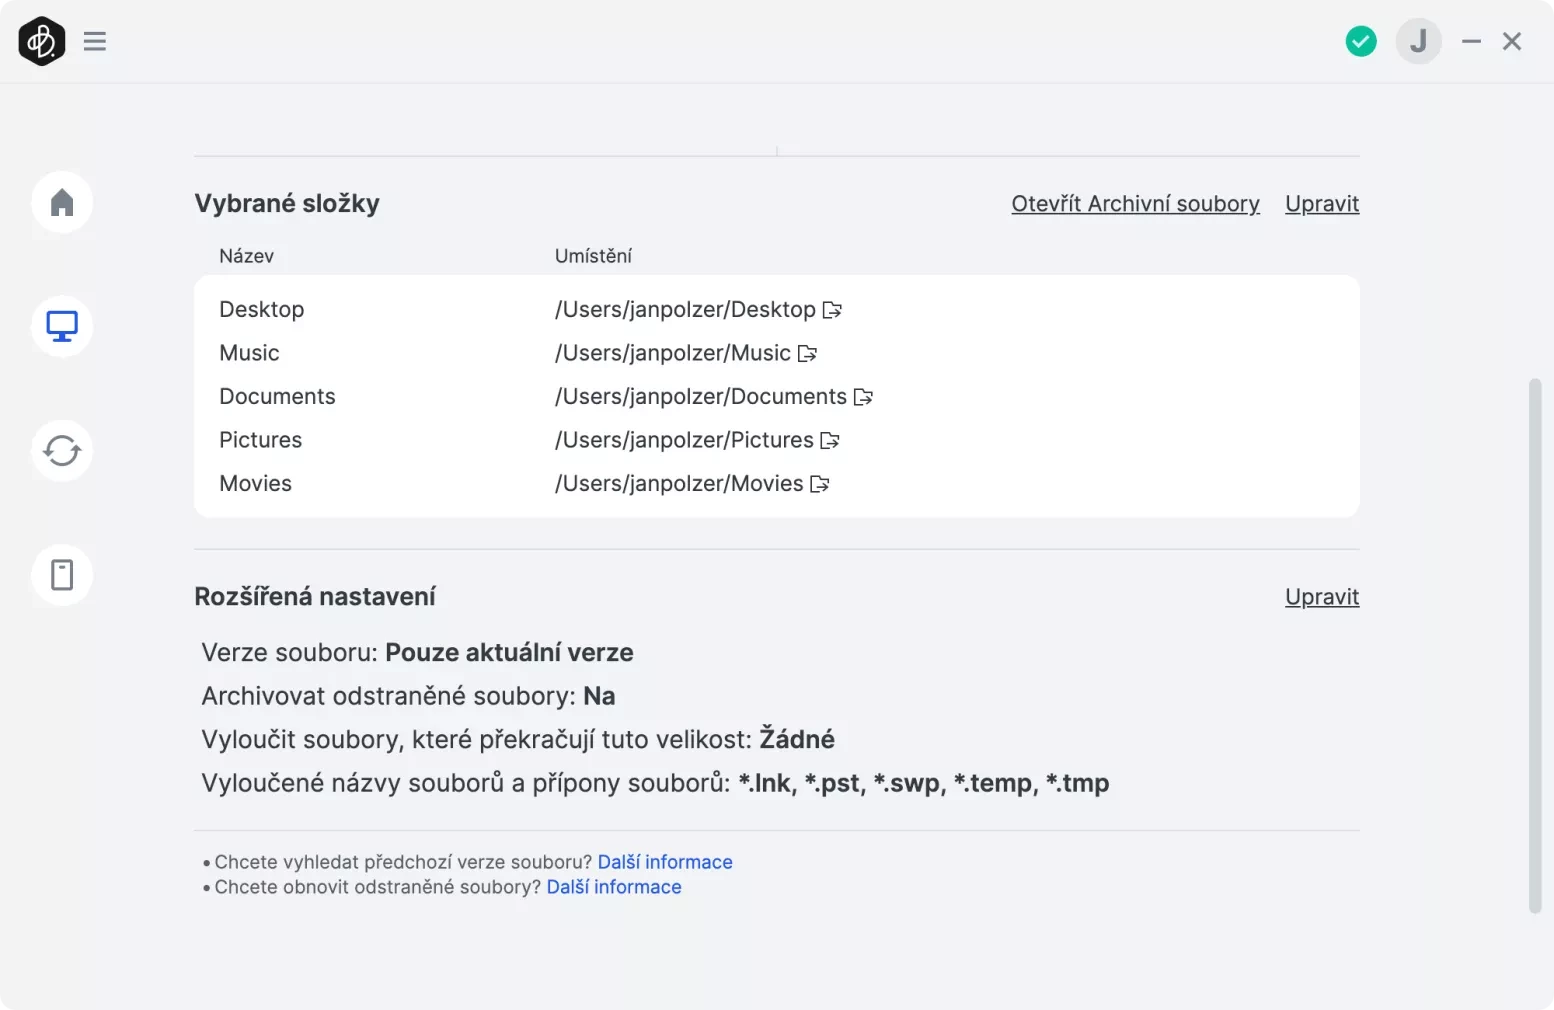Click the excluded extensions *.lnk, *.pst list

pos(923,783)
